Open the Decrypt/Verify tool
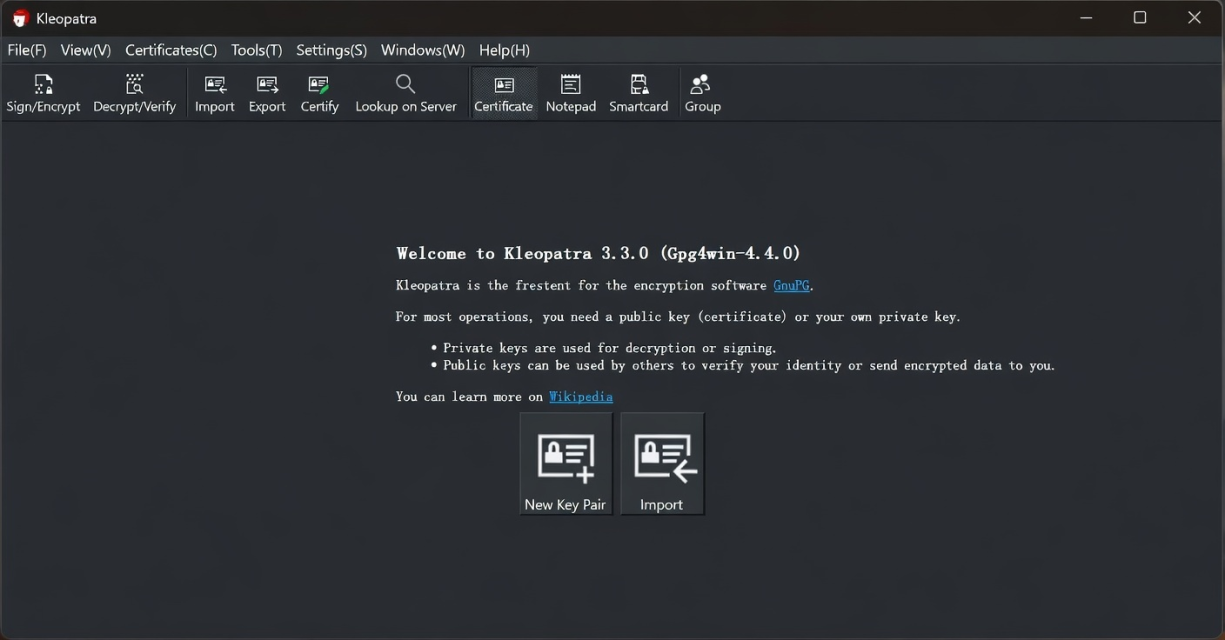1225x640 pixels. pyautogui.click(x=134, y=94)
